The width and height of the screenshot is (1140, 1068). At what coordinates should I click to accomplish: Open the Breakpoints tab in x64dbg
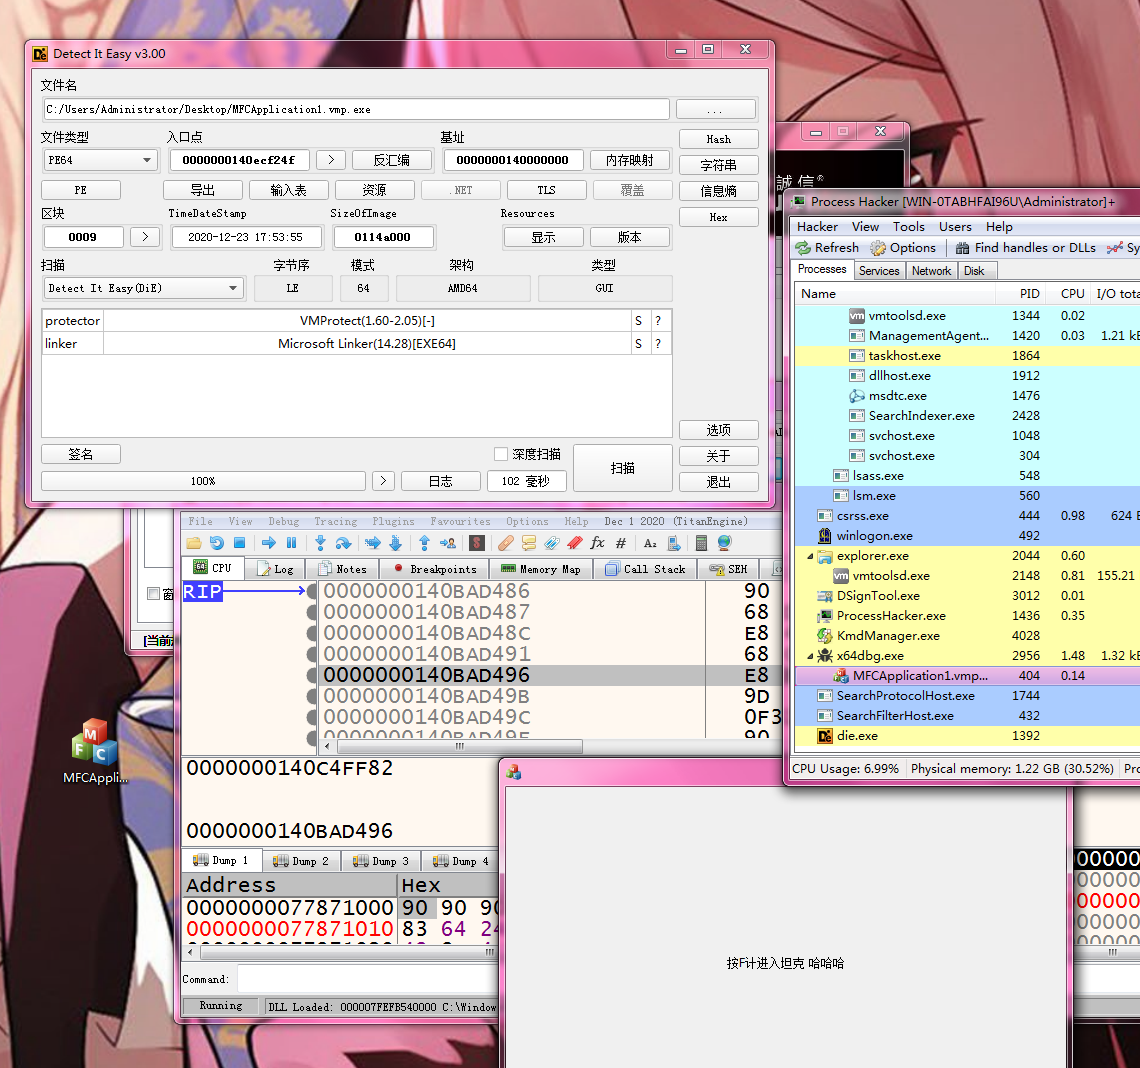point(435,569)
